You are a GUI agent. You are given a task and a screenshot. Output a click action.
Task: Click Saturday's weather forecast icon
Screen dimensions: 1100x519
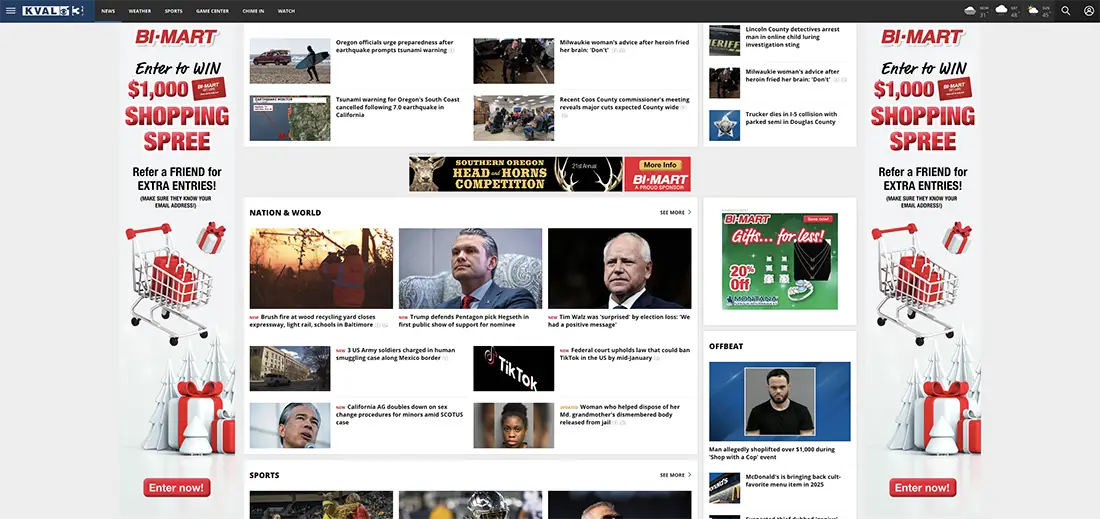point(1001,10)
